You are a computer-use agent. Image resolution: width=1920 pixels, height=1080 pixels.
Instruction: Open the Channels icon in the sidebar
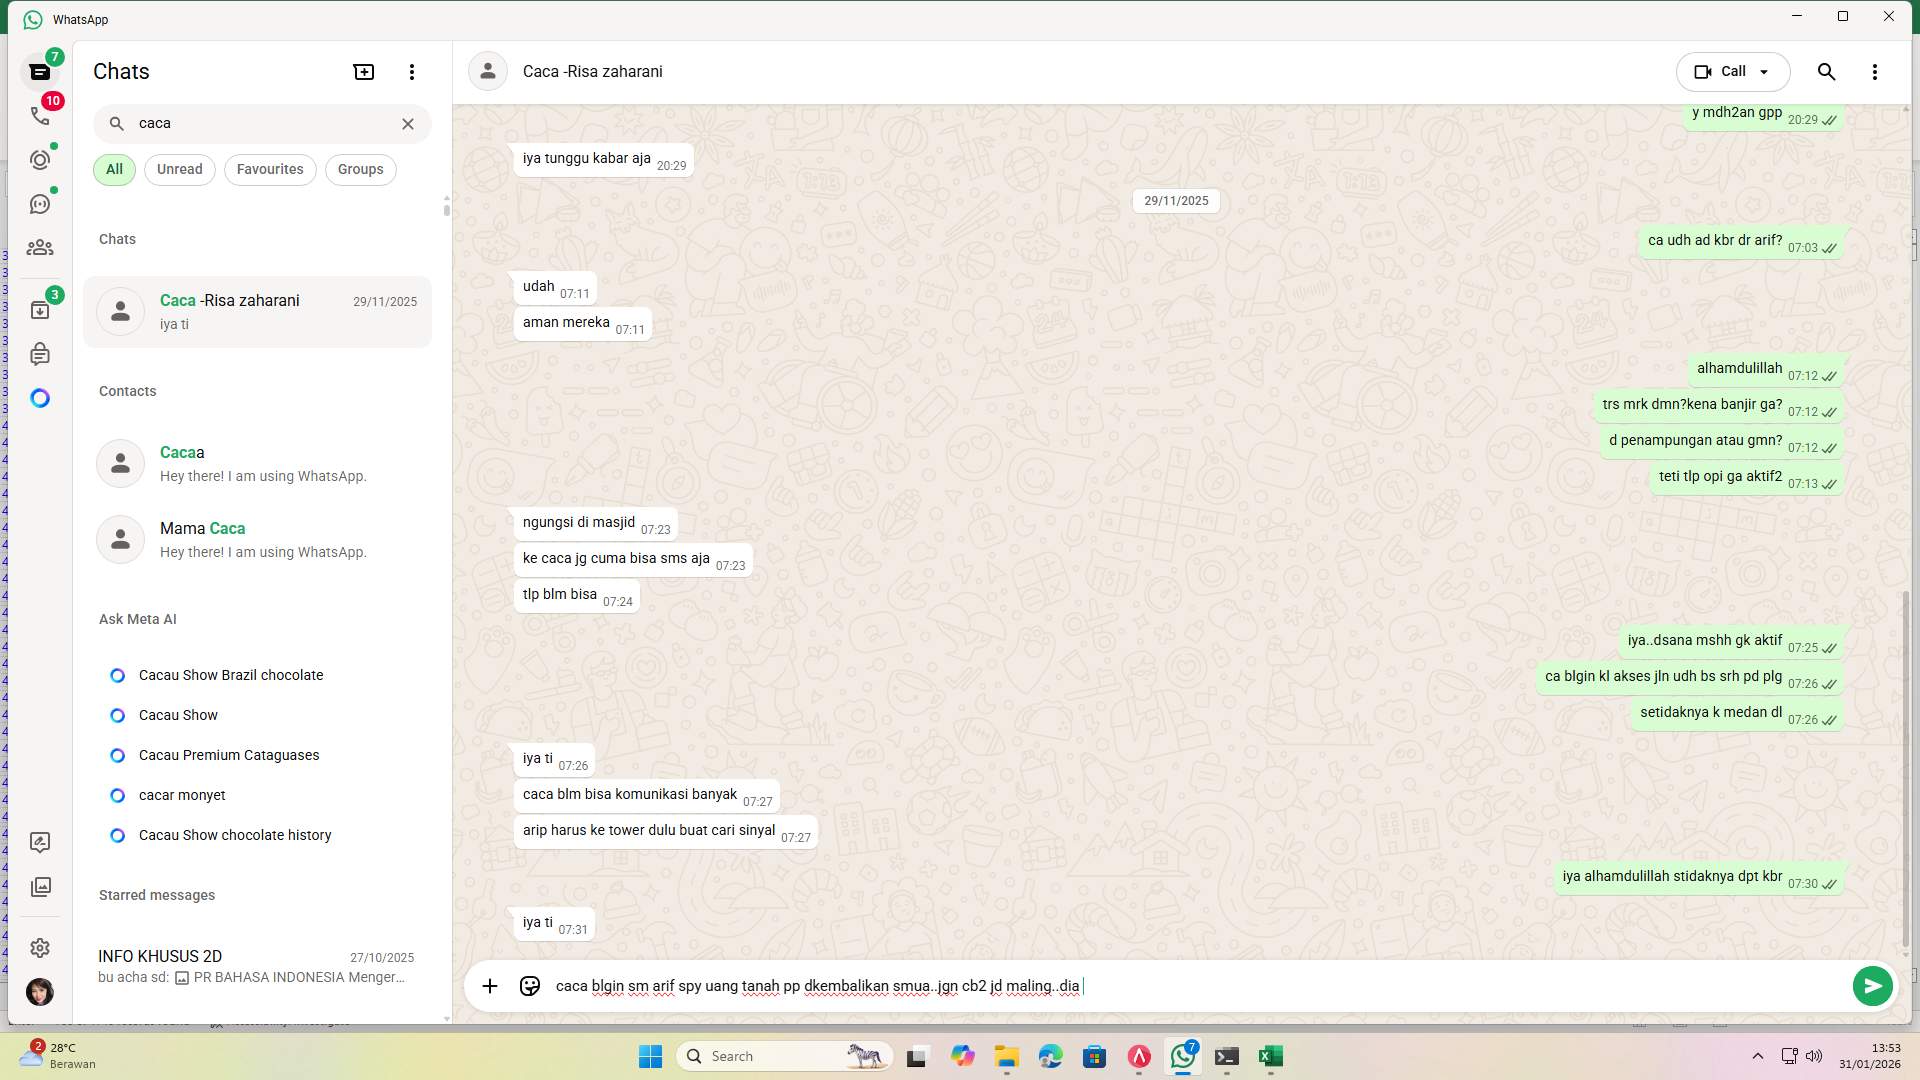coord(40,203)
